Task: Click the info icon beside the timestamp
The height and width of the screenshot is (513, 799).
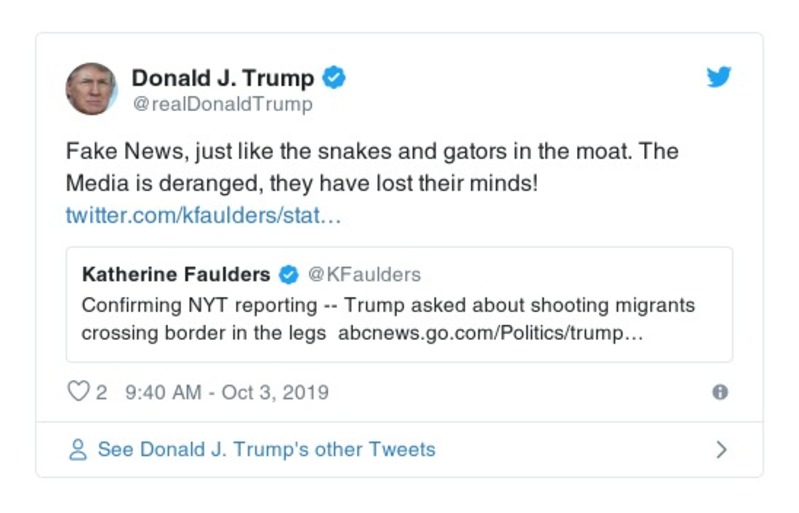Action: click(x=720, y=392)
